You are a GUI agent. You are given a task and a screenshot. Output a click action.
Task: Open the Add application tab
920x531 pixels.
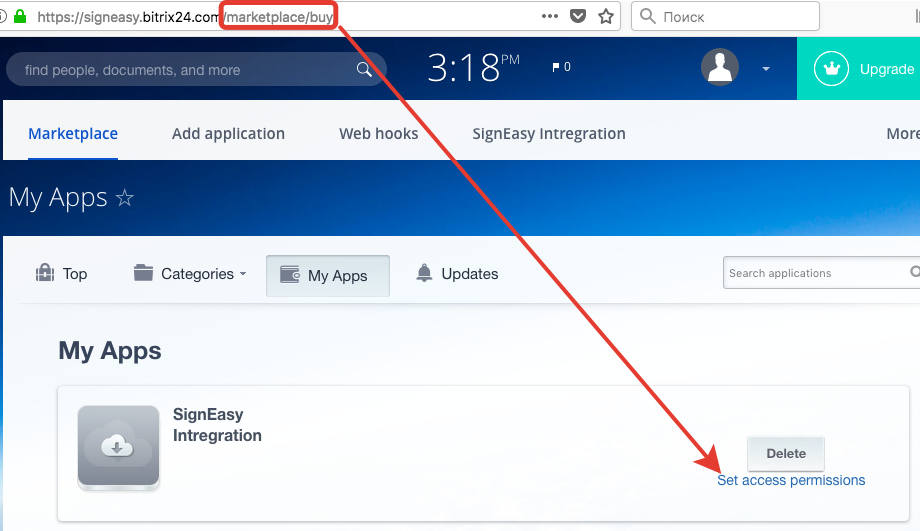(x=228, y=134)
